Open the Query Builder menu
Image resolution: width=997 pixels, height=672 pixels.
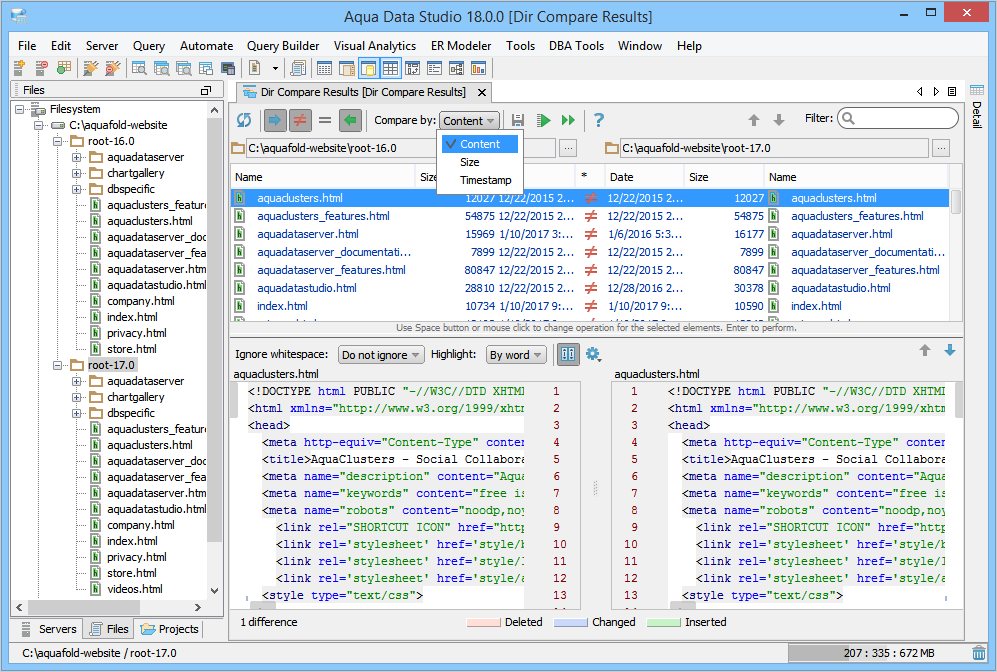coord(283,46)
